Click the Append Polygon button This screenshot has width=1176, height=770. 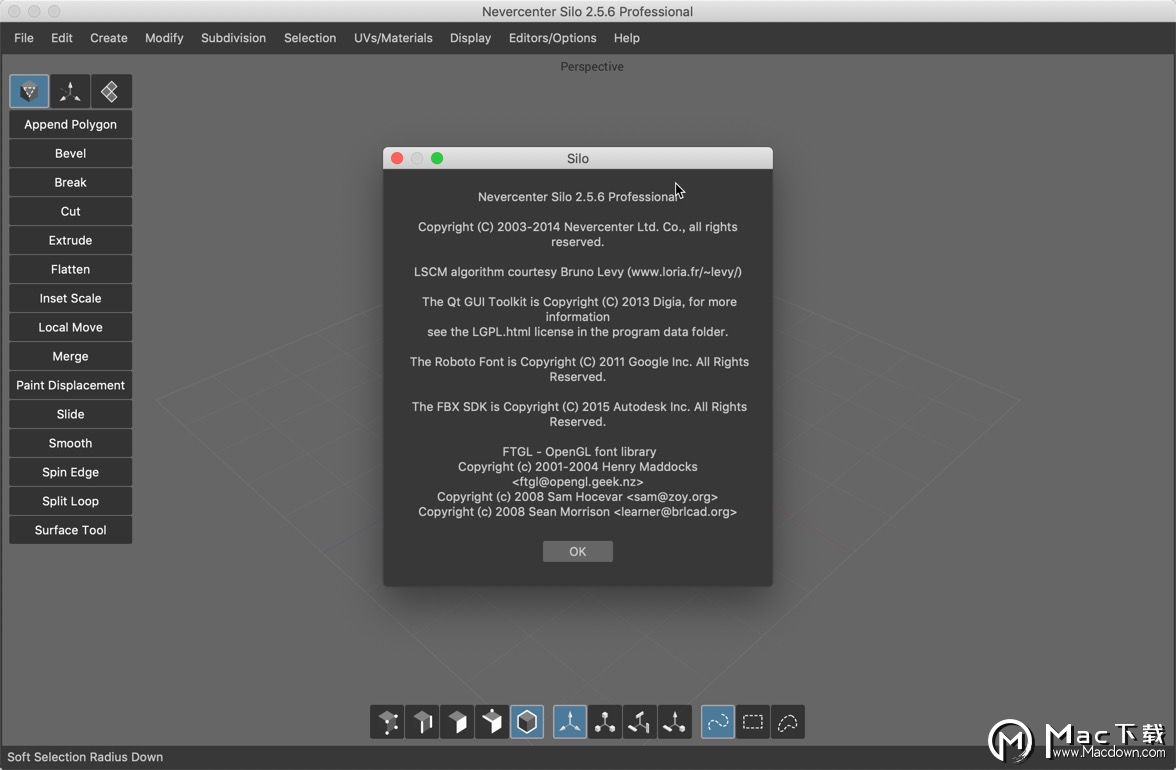pyautogui.click(x=70, y=124)
